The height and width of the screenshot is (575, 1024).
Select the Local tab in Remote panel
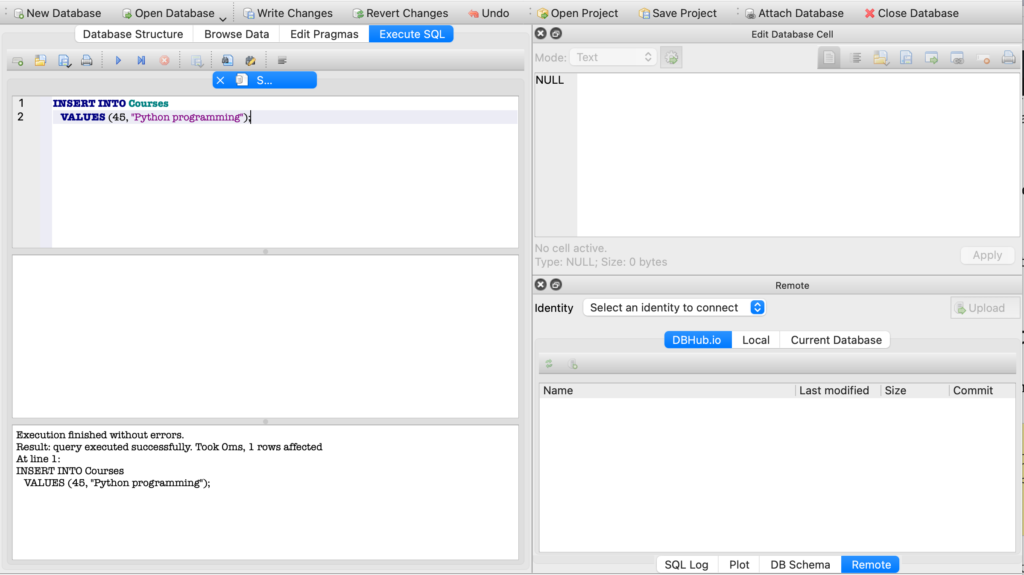click(x=755, y=340)
